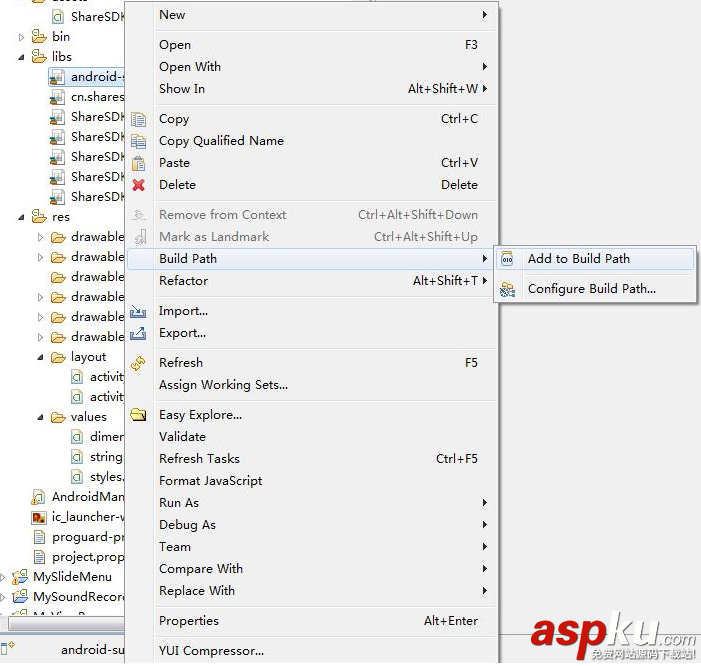Click the values folder icon
Image resolution: width=701 pixels, height=666 pixels.
click(x=58, y=417)
